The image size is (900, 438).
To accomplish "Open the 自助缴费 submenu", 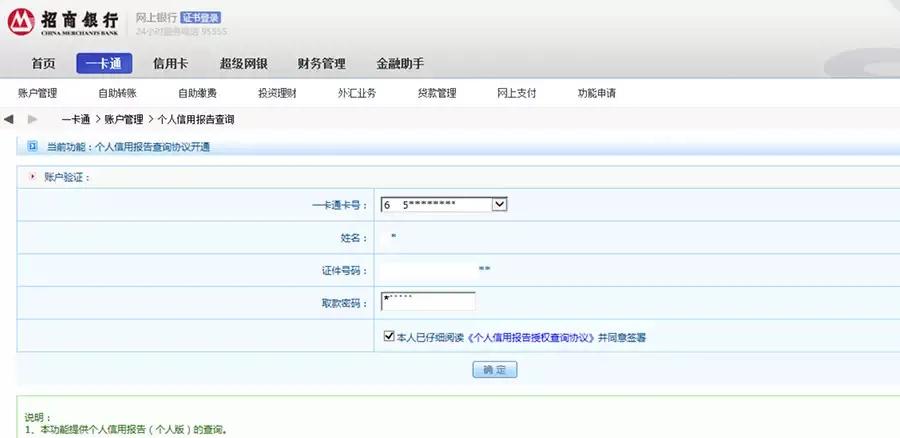I will tap(197, 93).
